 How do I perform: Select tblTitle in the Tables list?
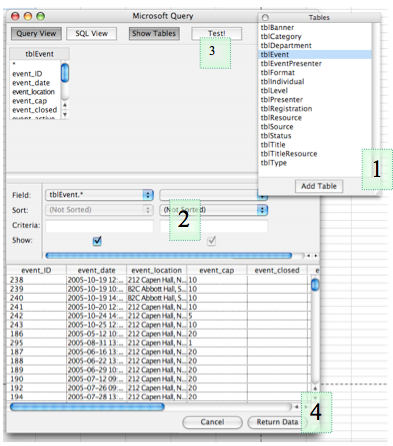[x=315, y=145]
